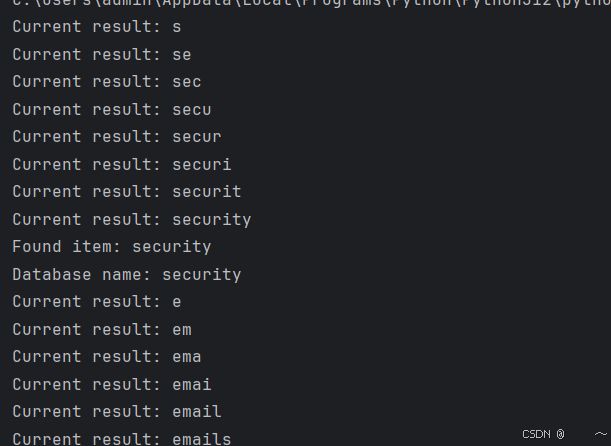This screenshot has height=446, width=611.
Task: Select the 'Current result: securi' line
Action: [x=122, y=164]
